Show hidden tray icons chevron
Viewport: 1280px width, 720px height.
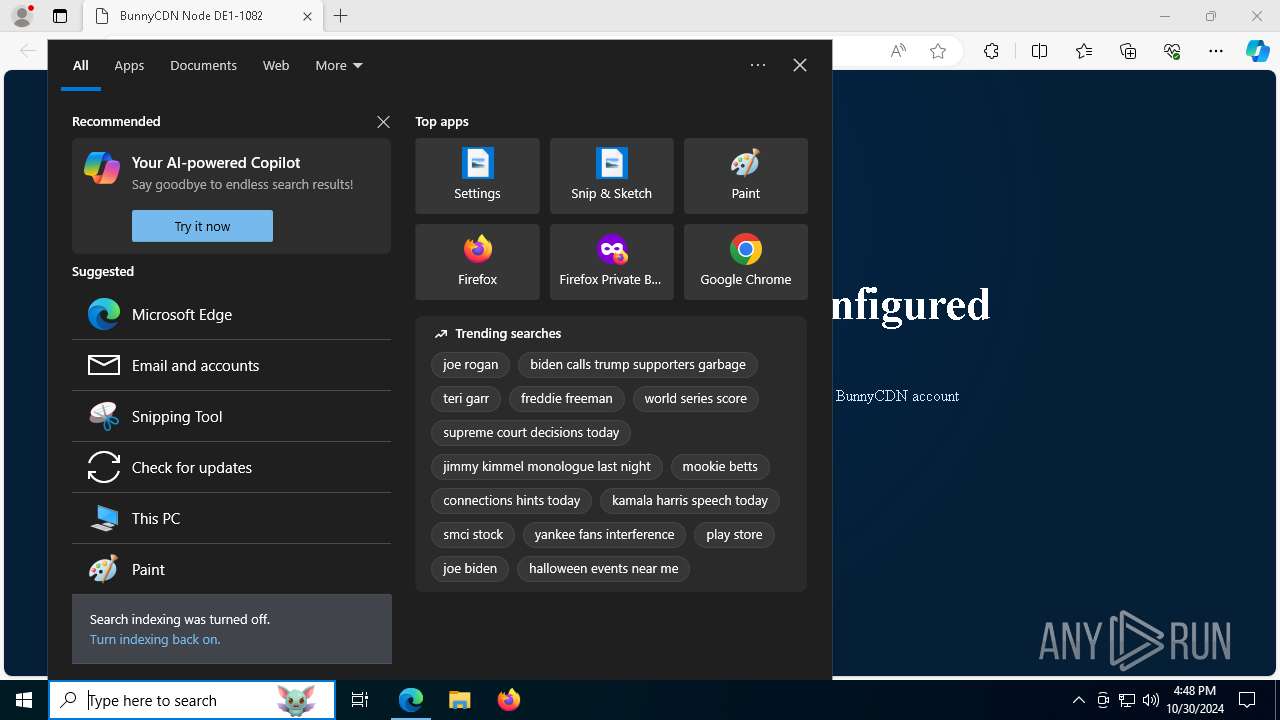(1078, 700)
